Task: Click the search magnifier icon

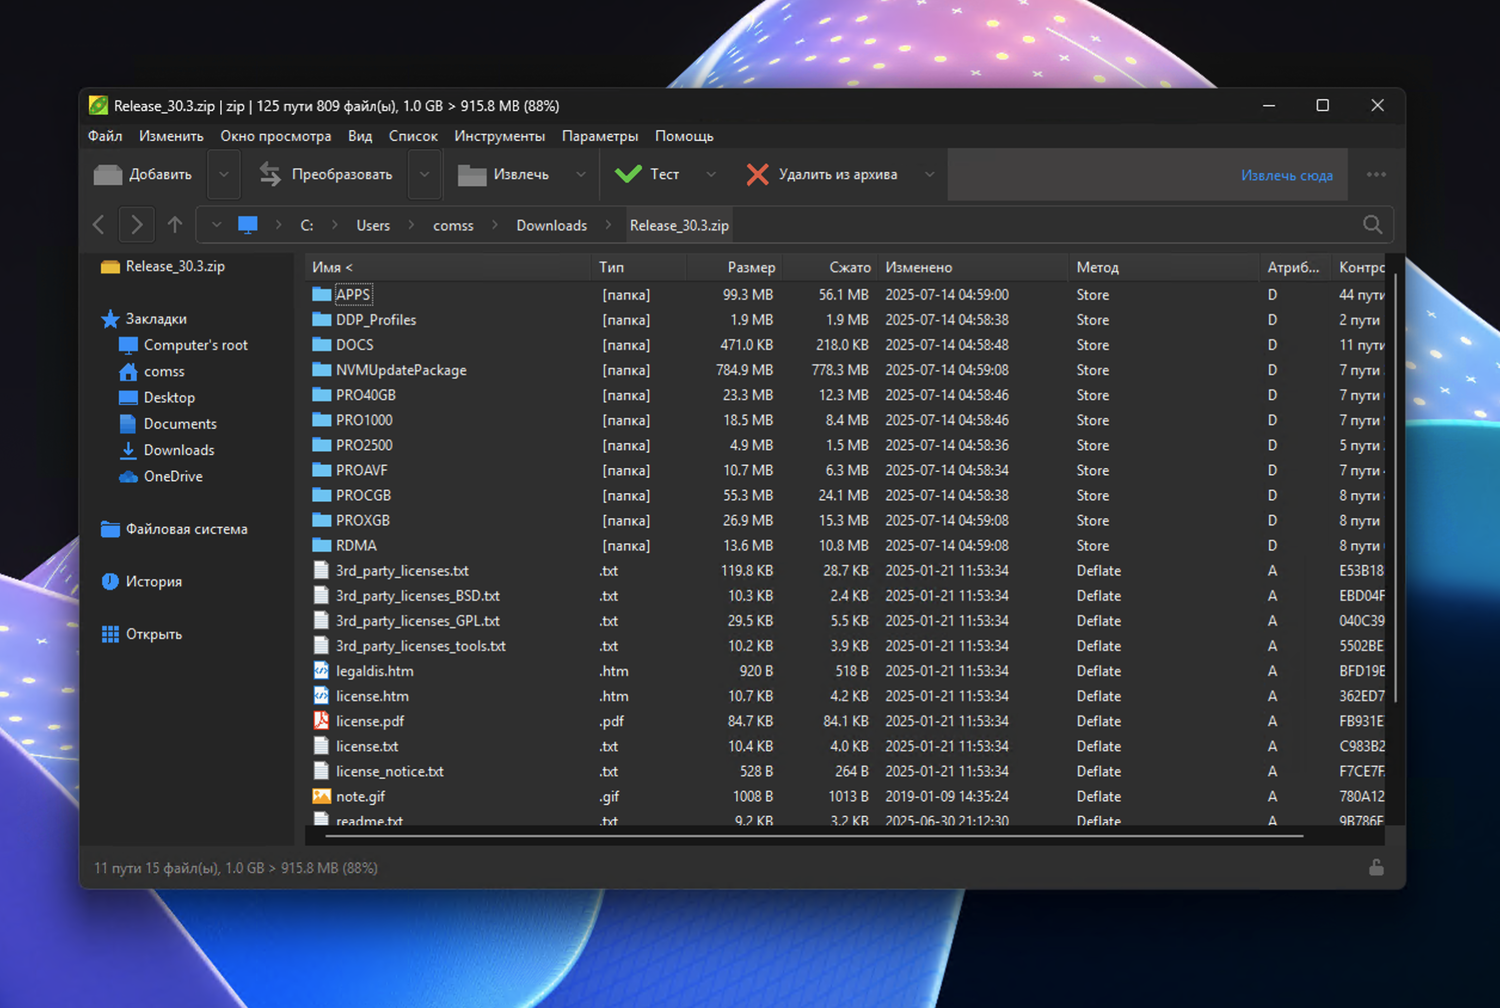Action: [x=1372, y=225]
